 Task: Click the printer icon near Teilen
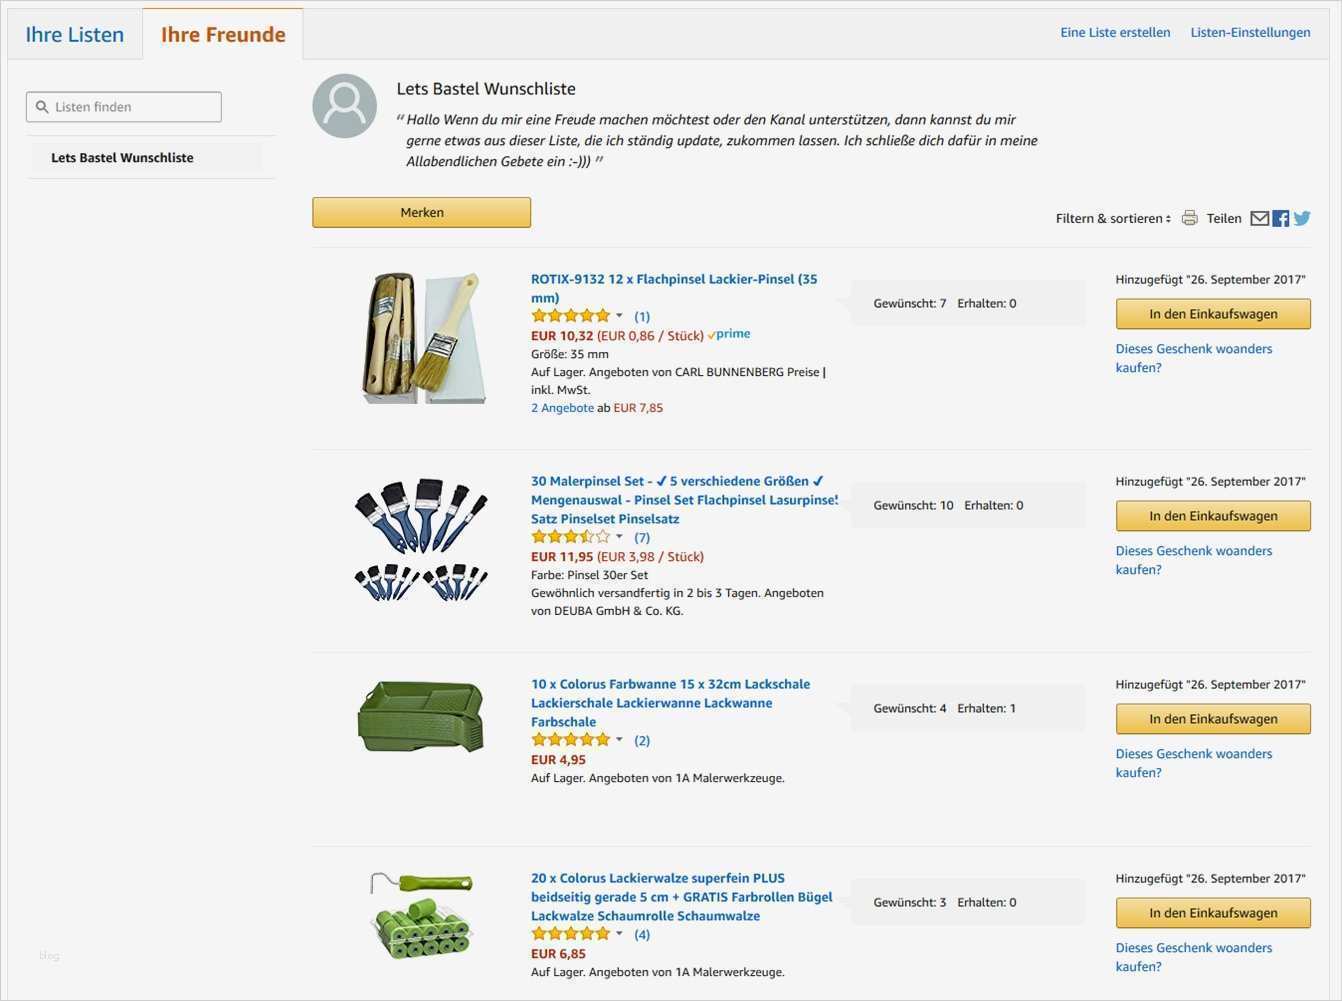(1189, 218)
